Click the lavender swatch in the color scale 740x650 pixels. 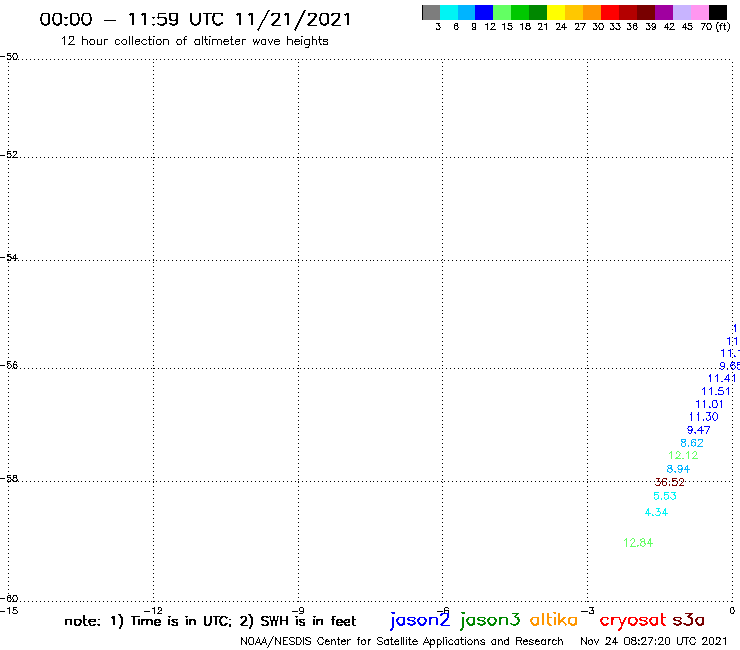[681, 12]
